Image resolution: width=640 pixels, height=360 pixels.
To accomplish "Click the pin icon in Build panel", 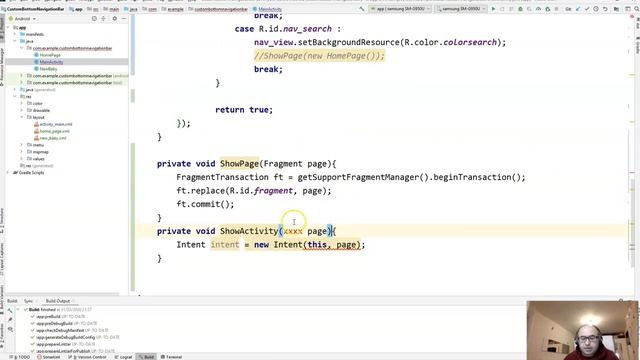I will click(10, 320).
